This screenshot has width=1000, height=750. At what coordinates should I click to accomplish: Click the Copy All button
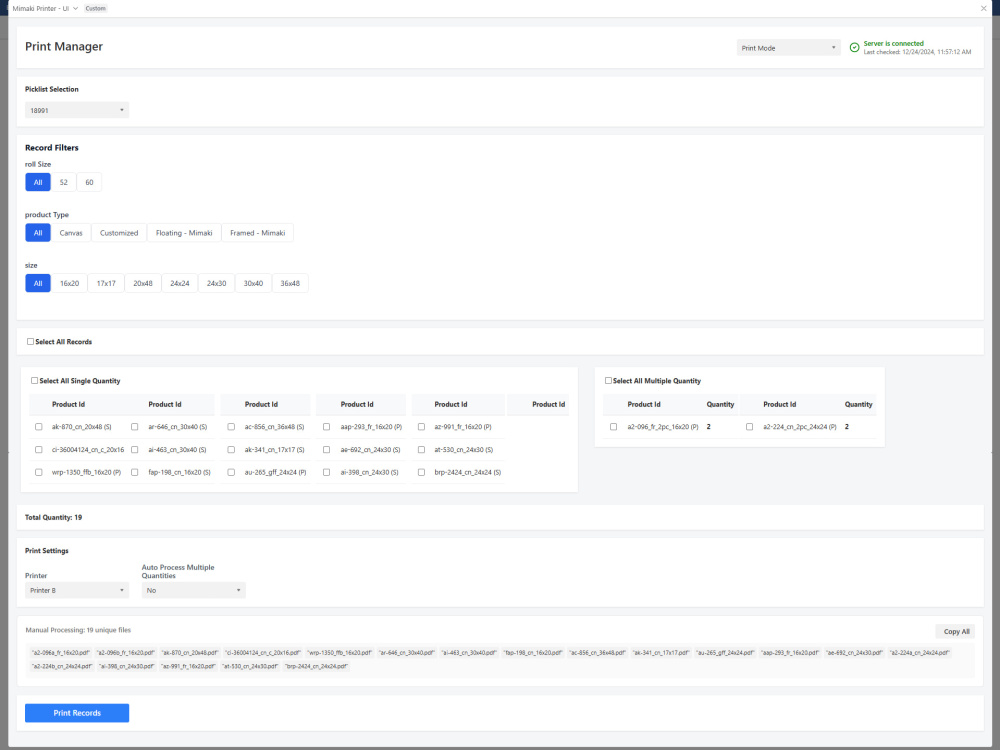pyautogui.click(x=955, y=631)
